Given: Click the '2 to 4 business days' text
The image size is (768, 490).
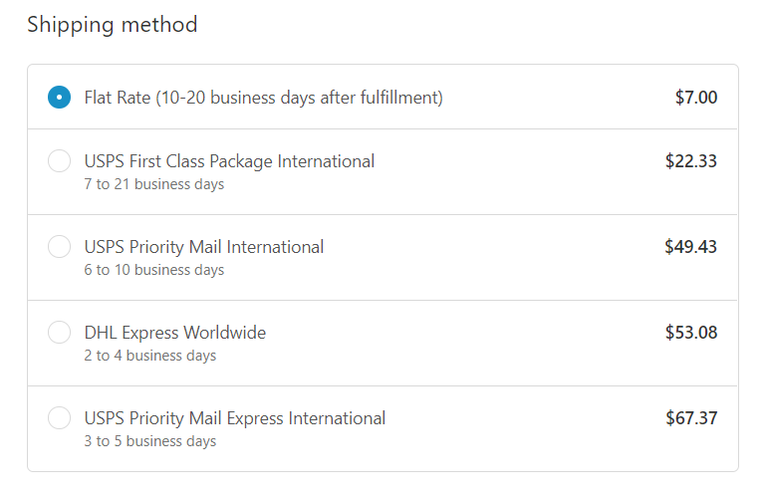Looking at the screenshot, I should coord(150,356).
